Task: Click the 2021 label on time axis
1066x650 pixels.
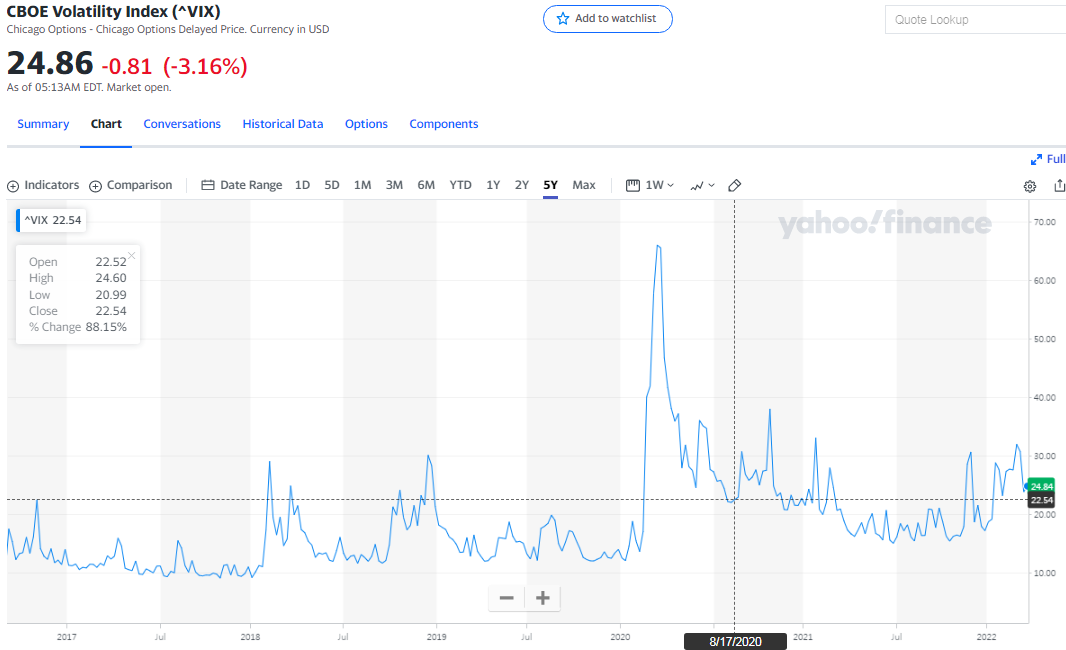Action: tap(803, 637)
